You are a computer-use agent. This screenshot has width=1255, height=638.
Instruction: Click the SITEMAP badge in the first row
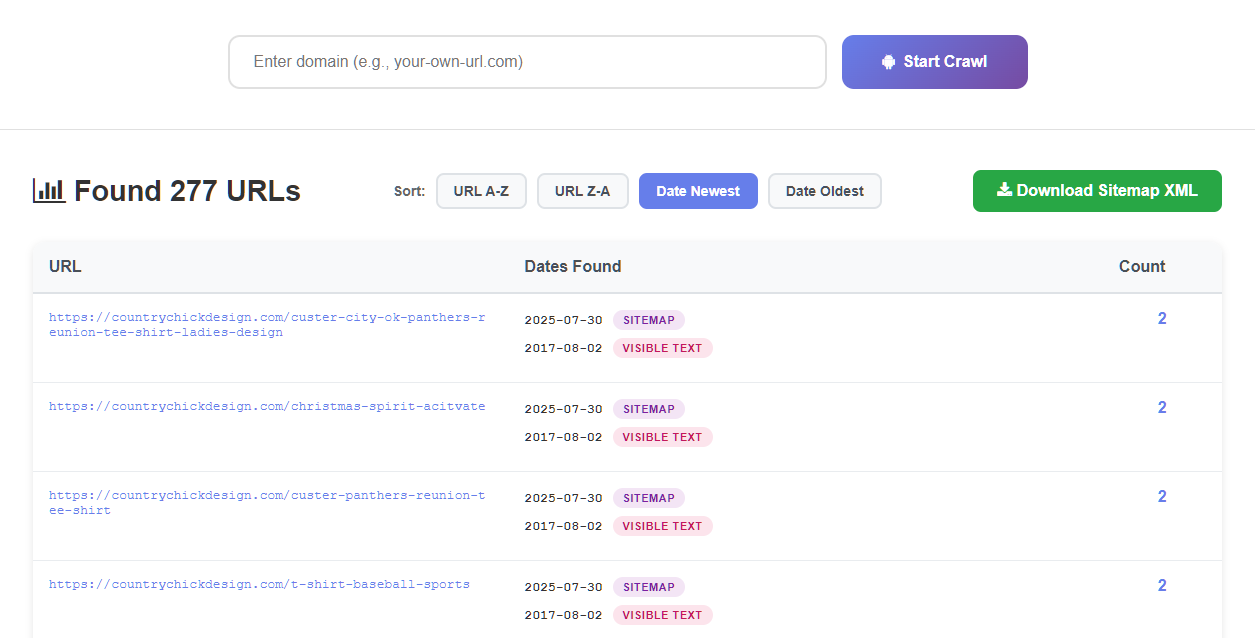649,320
